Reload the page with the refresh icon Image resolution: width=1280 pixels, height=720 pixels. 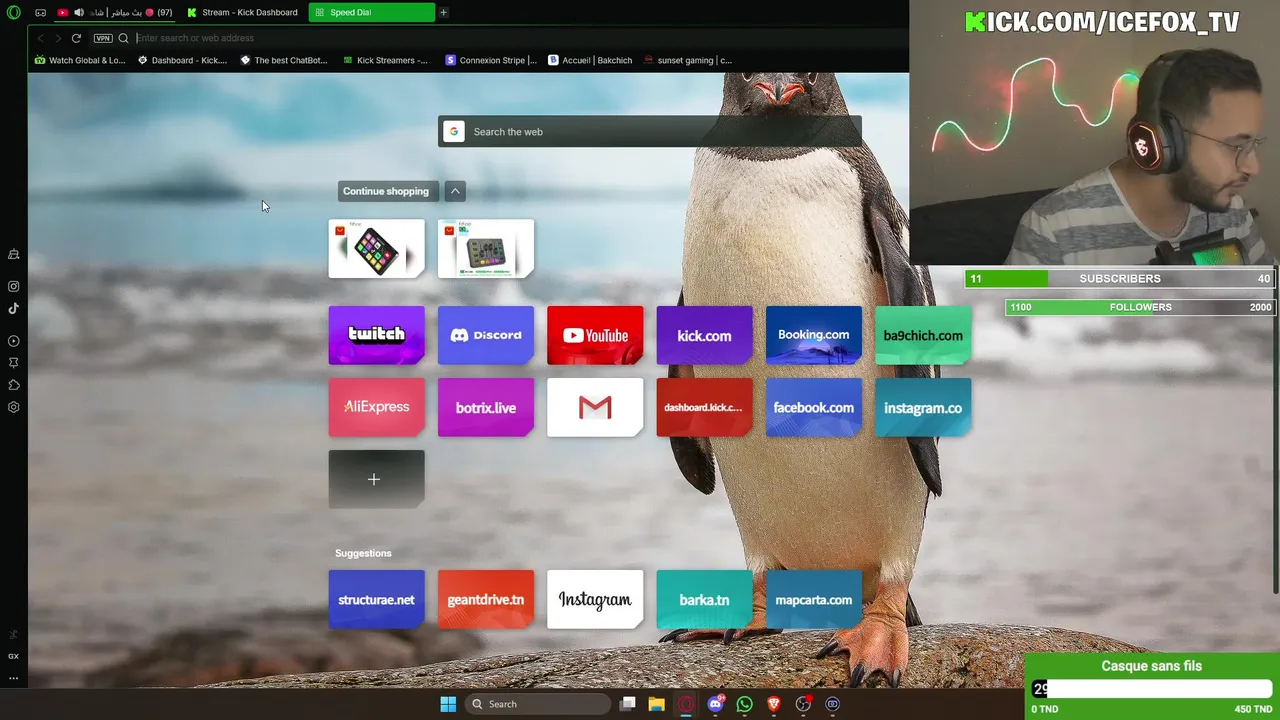76,38
